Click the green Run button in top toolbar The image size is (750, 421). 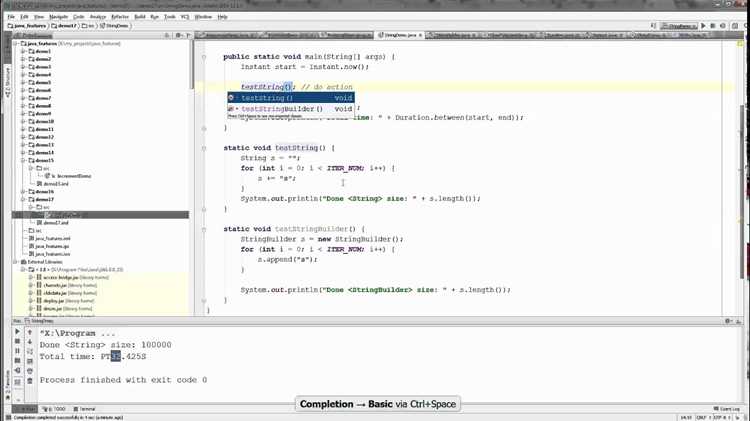pos(703,26)
